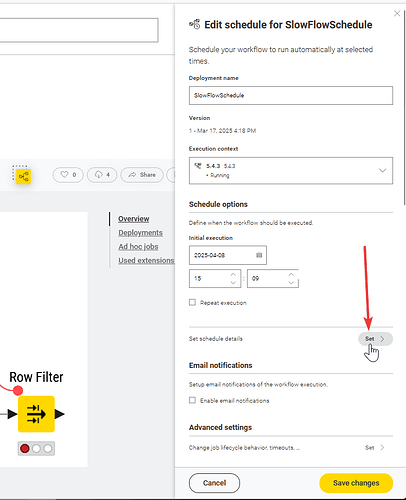Click the heart likes icon
The width and height of the screenshot is (406, 500).
(64, 174)
